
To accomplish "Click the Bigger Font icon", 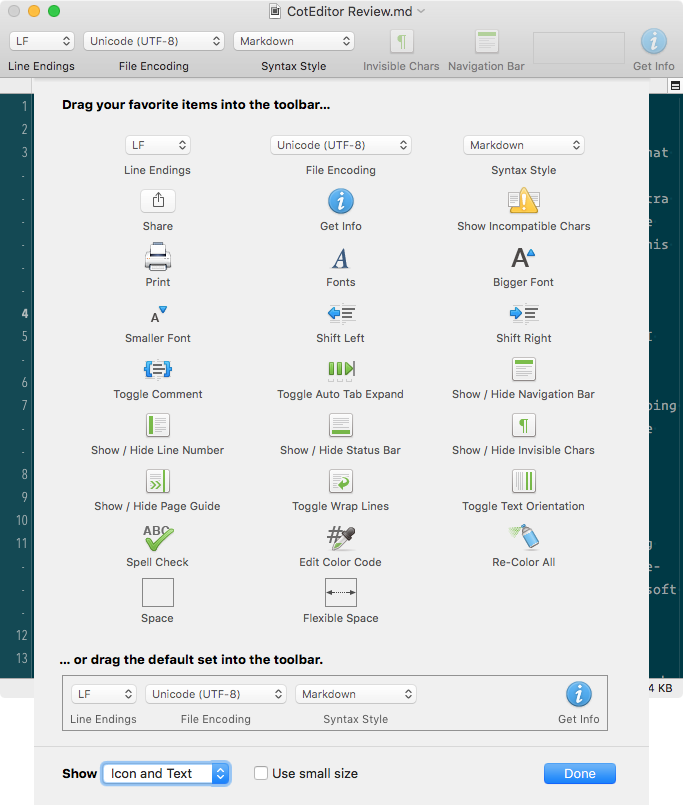I will [x=523, y=257].
